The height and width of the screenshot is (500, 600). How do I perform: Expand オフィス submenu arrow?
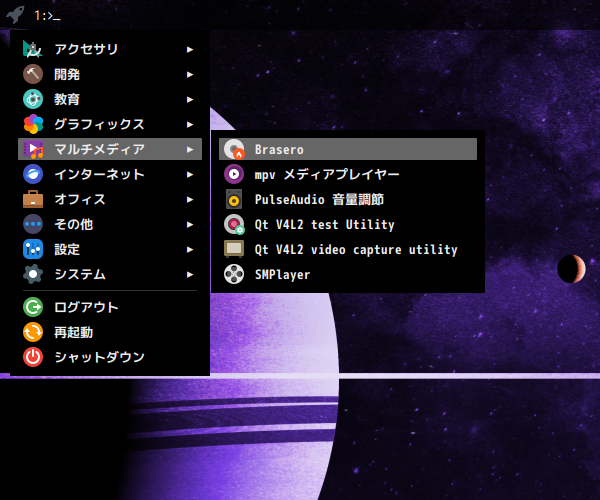point(190,199)
